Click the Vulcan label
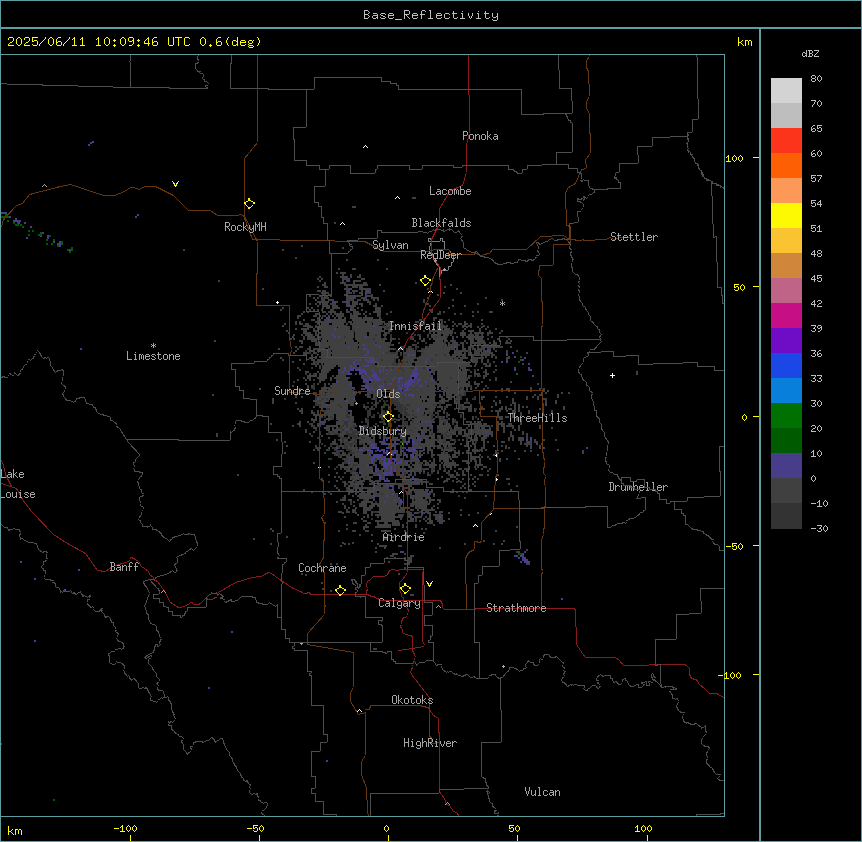This screenshot has height=842, width=862. point(543,792)
